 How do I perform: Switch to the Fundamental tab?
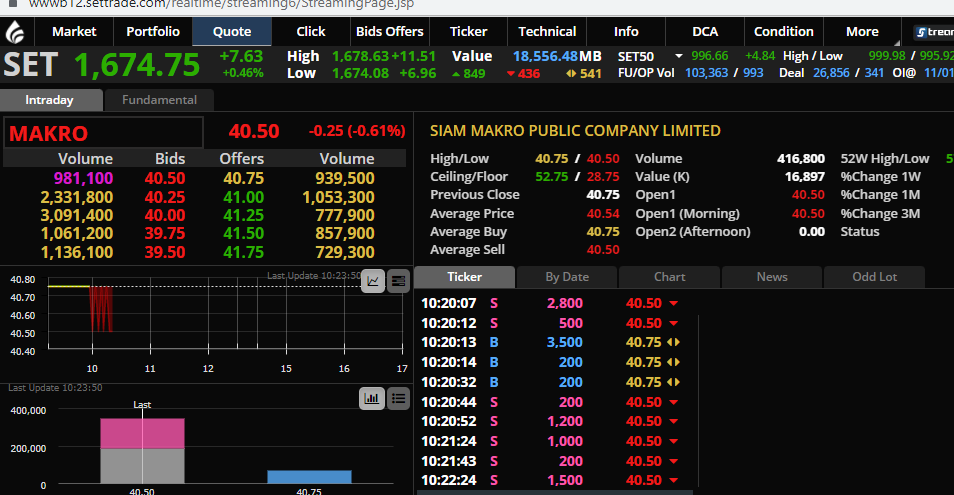159,100
